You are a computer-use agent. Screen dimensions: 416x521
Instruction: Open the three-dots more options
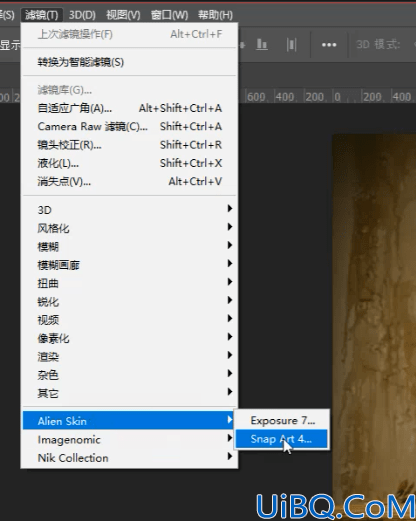(329, 45)
